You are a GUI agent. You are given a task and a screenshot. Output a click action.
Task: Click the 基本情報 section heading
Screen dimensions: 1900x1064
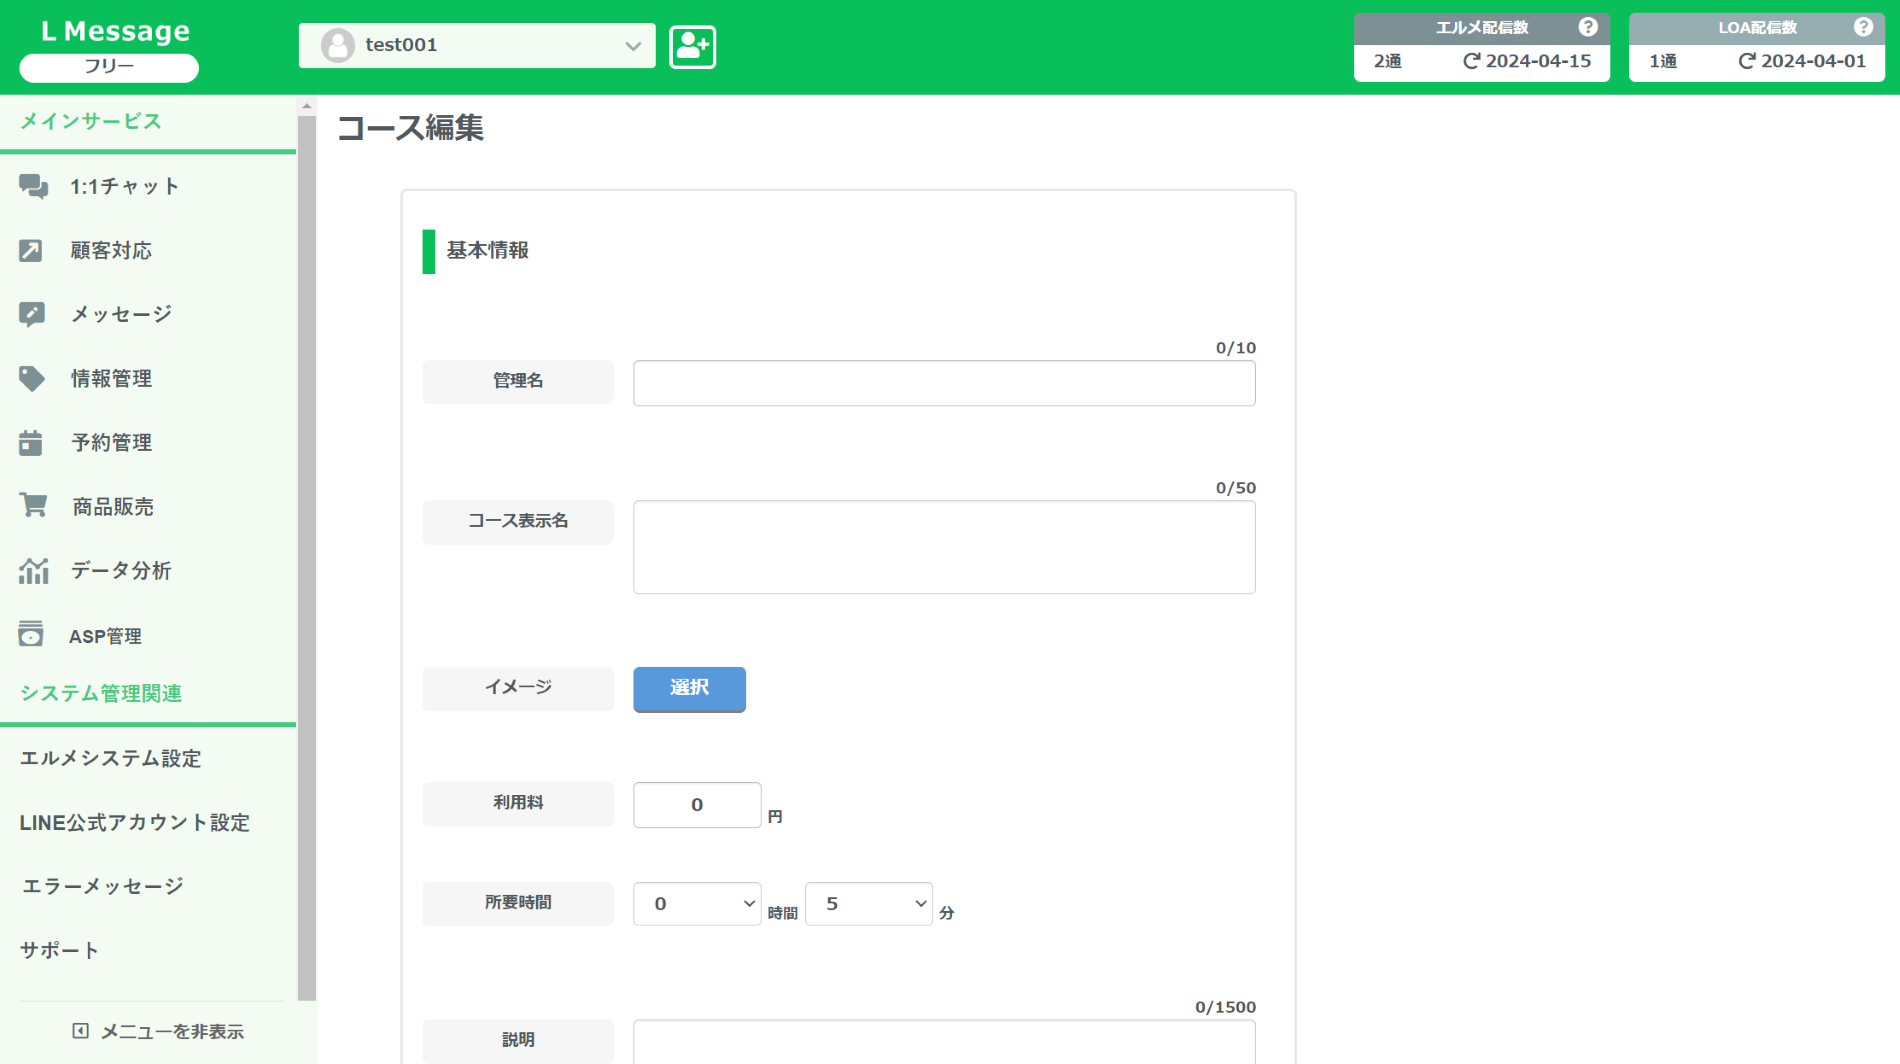pos(487,250)
